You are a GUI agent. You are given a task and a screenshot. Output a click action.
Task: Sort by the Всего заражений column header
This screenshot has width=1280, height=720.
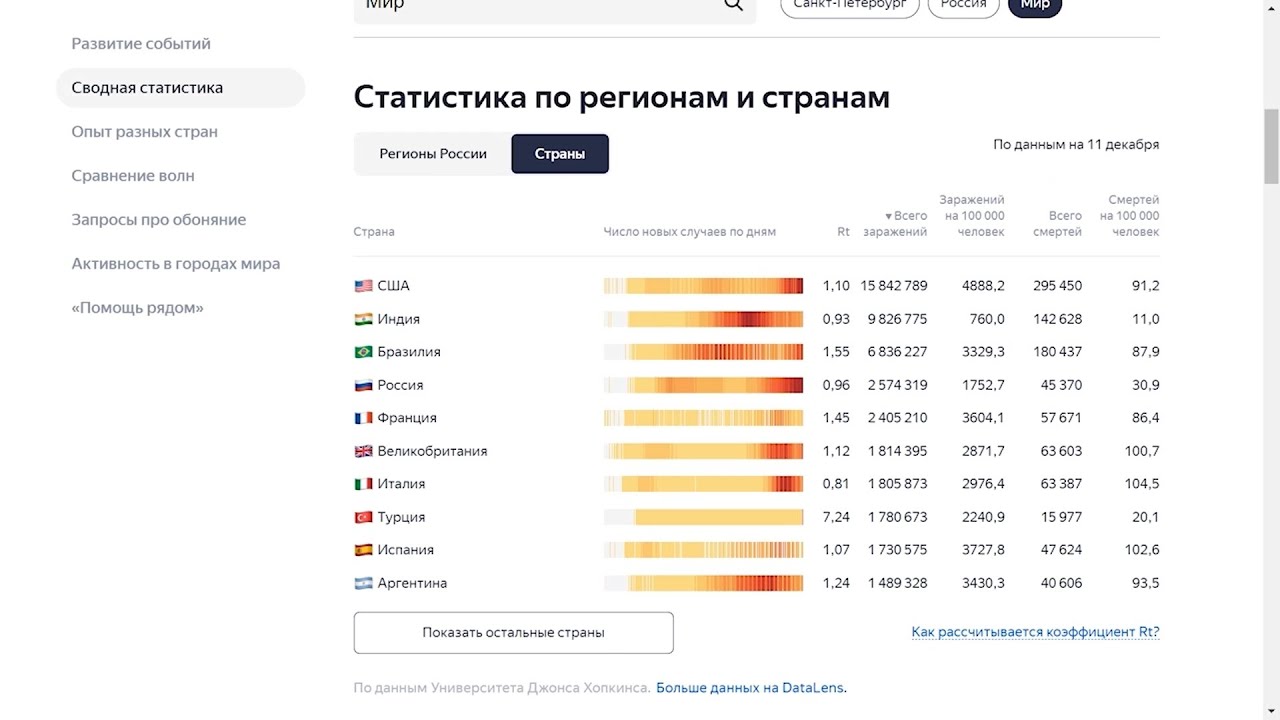895,224
